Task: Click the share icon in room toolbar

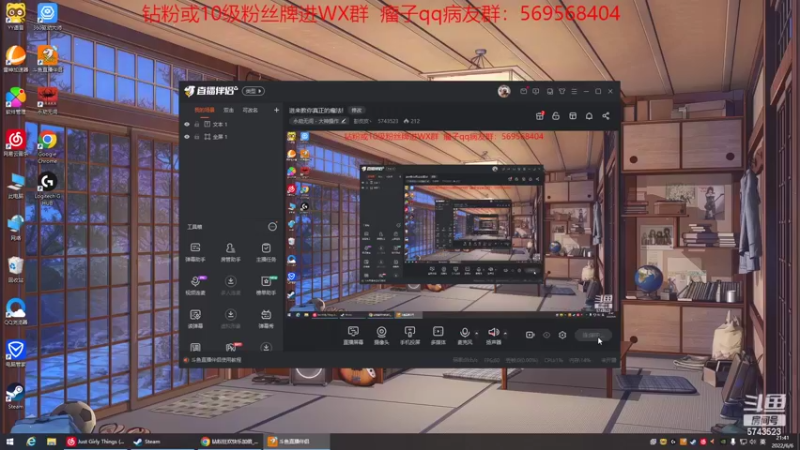Action: [x=606, y=116]
